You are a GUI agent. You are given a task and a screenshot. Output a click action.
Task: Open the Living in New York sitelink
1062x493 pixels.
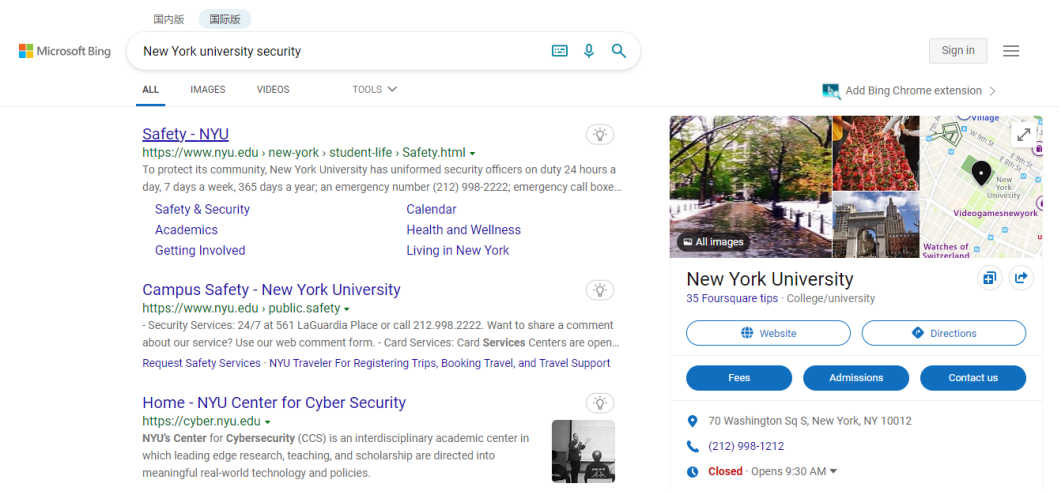(x=457, y=250)
